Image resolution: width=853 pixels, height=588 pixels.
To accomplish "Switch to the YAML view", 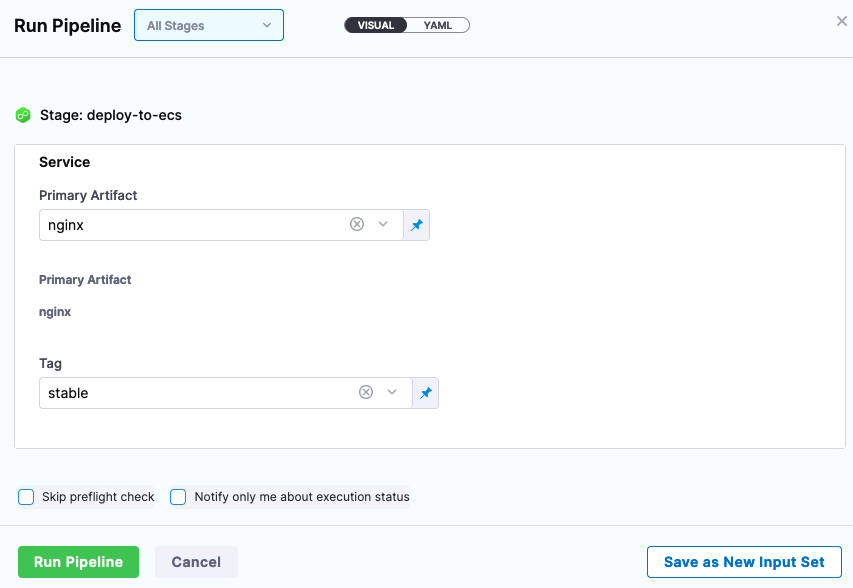I will pos(437,25).
